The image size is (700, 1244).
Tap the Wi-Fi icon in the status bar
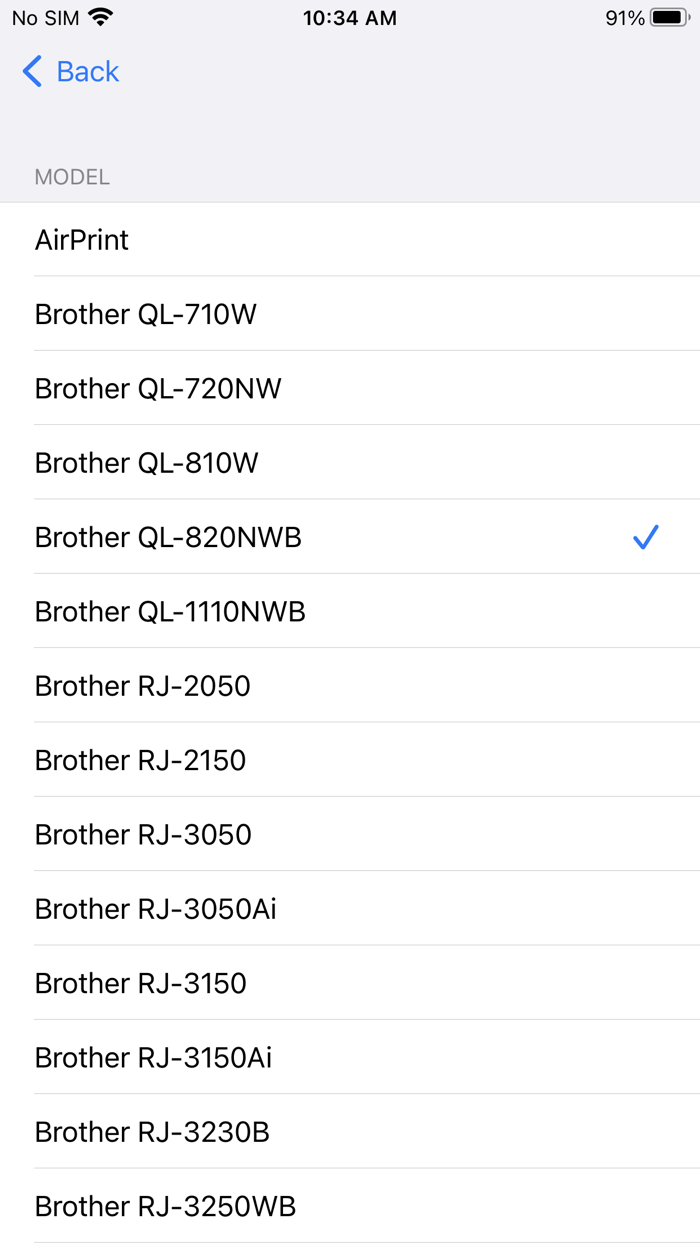(x=99, y=16)
